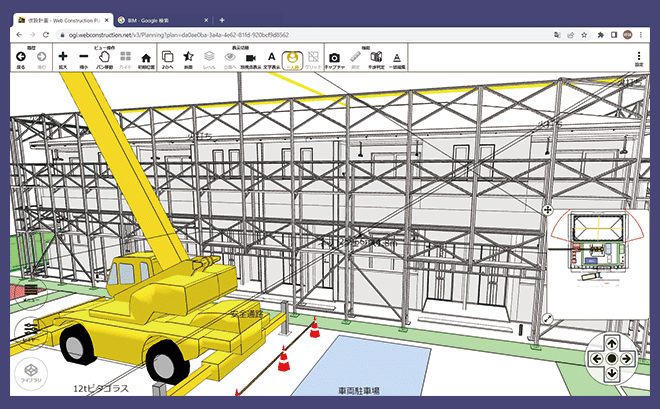Open the interference check (干渉判定) tool
This screenshot has height=409, width=660.
pyautogui.click(x=377, y=59)
